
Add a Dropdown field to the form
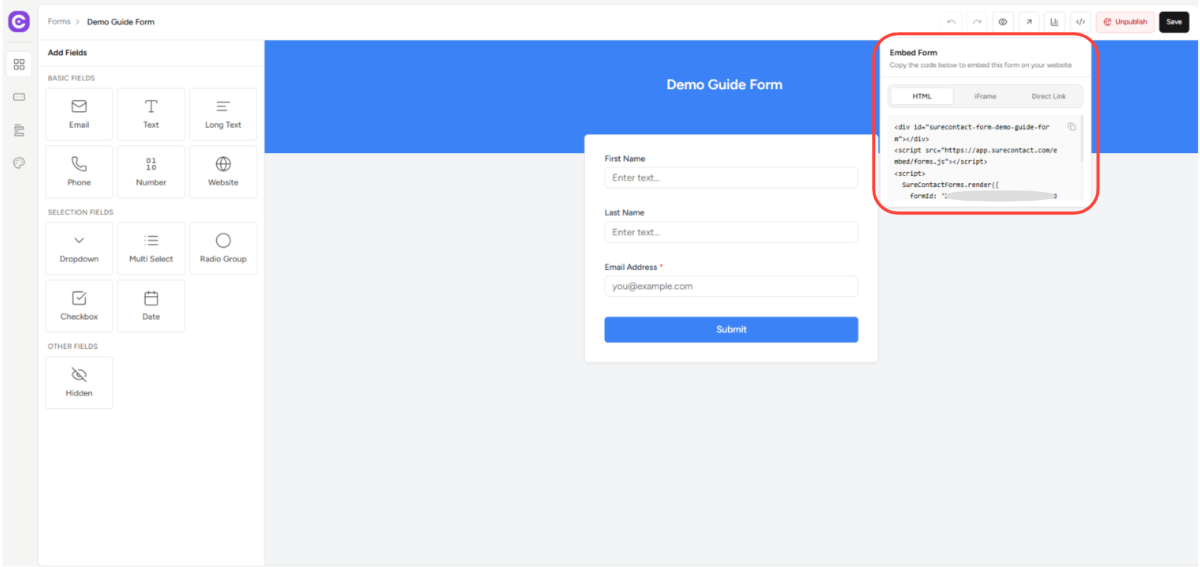tap(79, 248)
